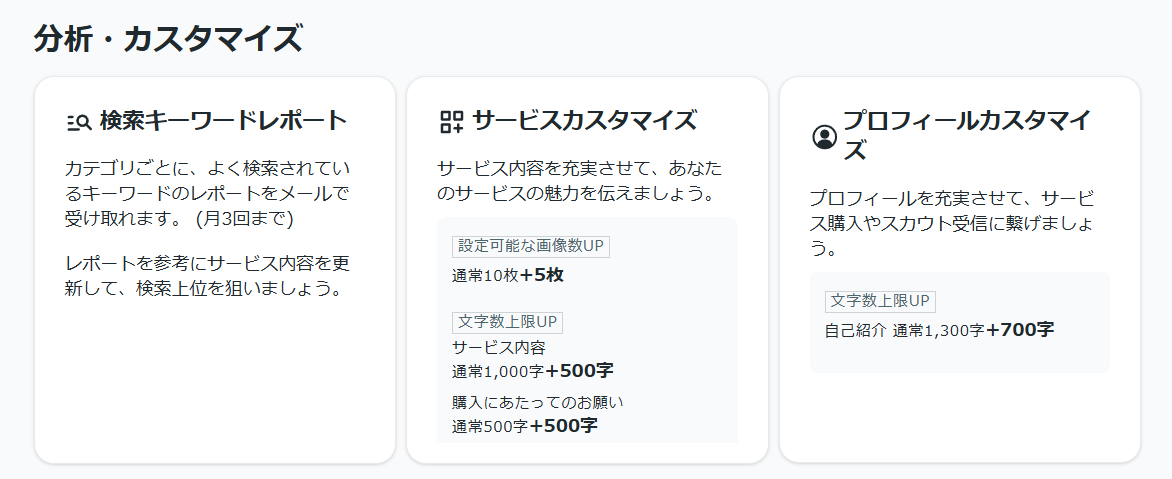Click the +5枚 image count bonus text

tap(542, 275)
